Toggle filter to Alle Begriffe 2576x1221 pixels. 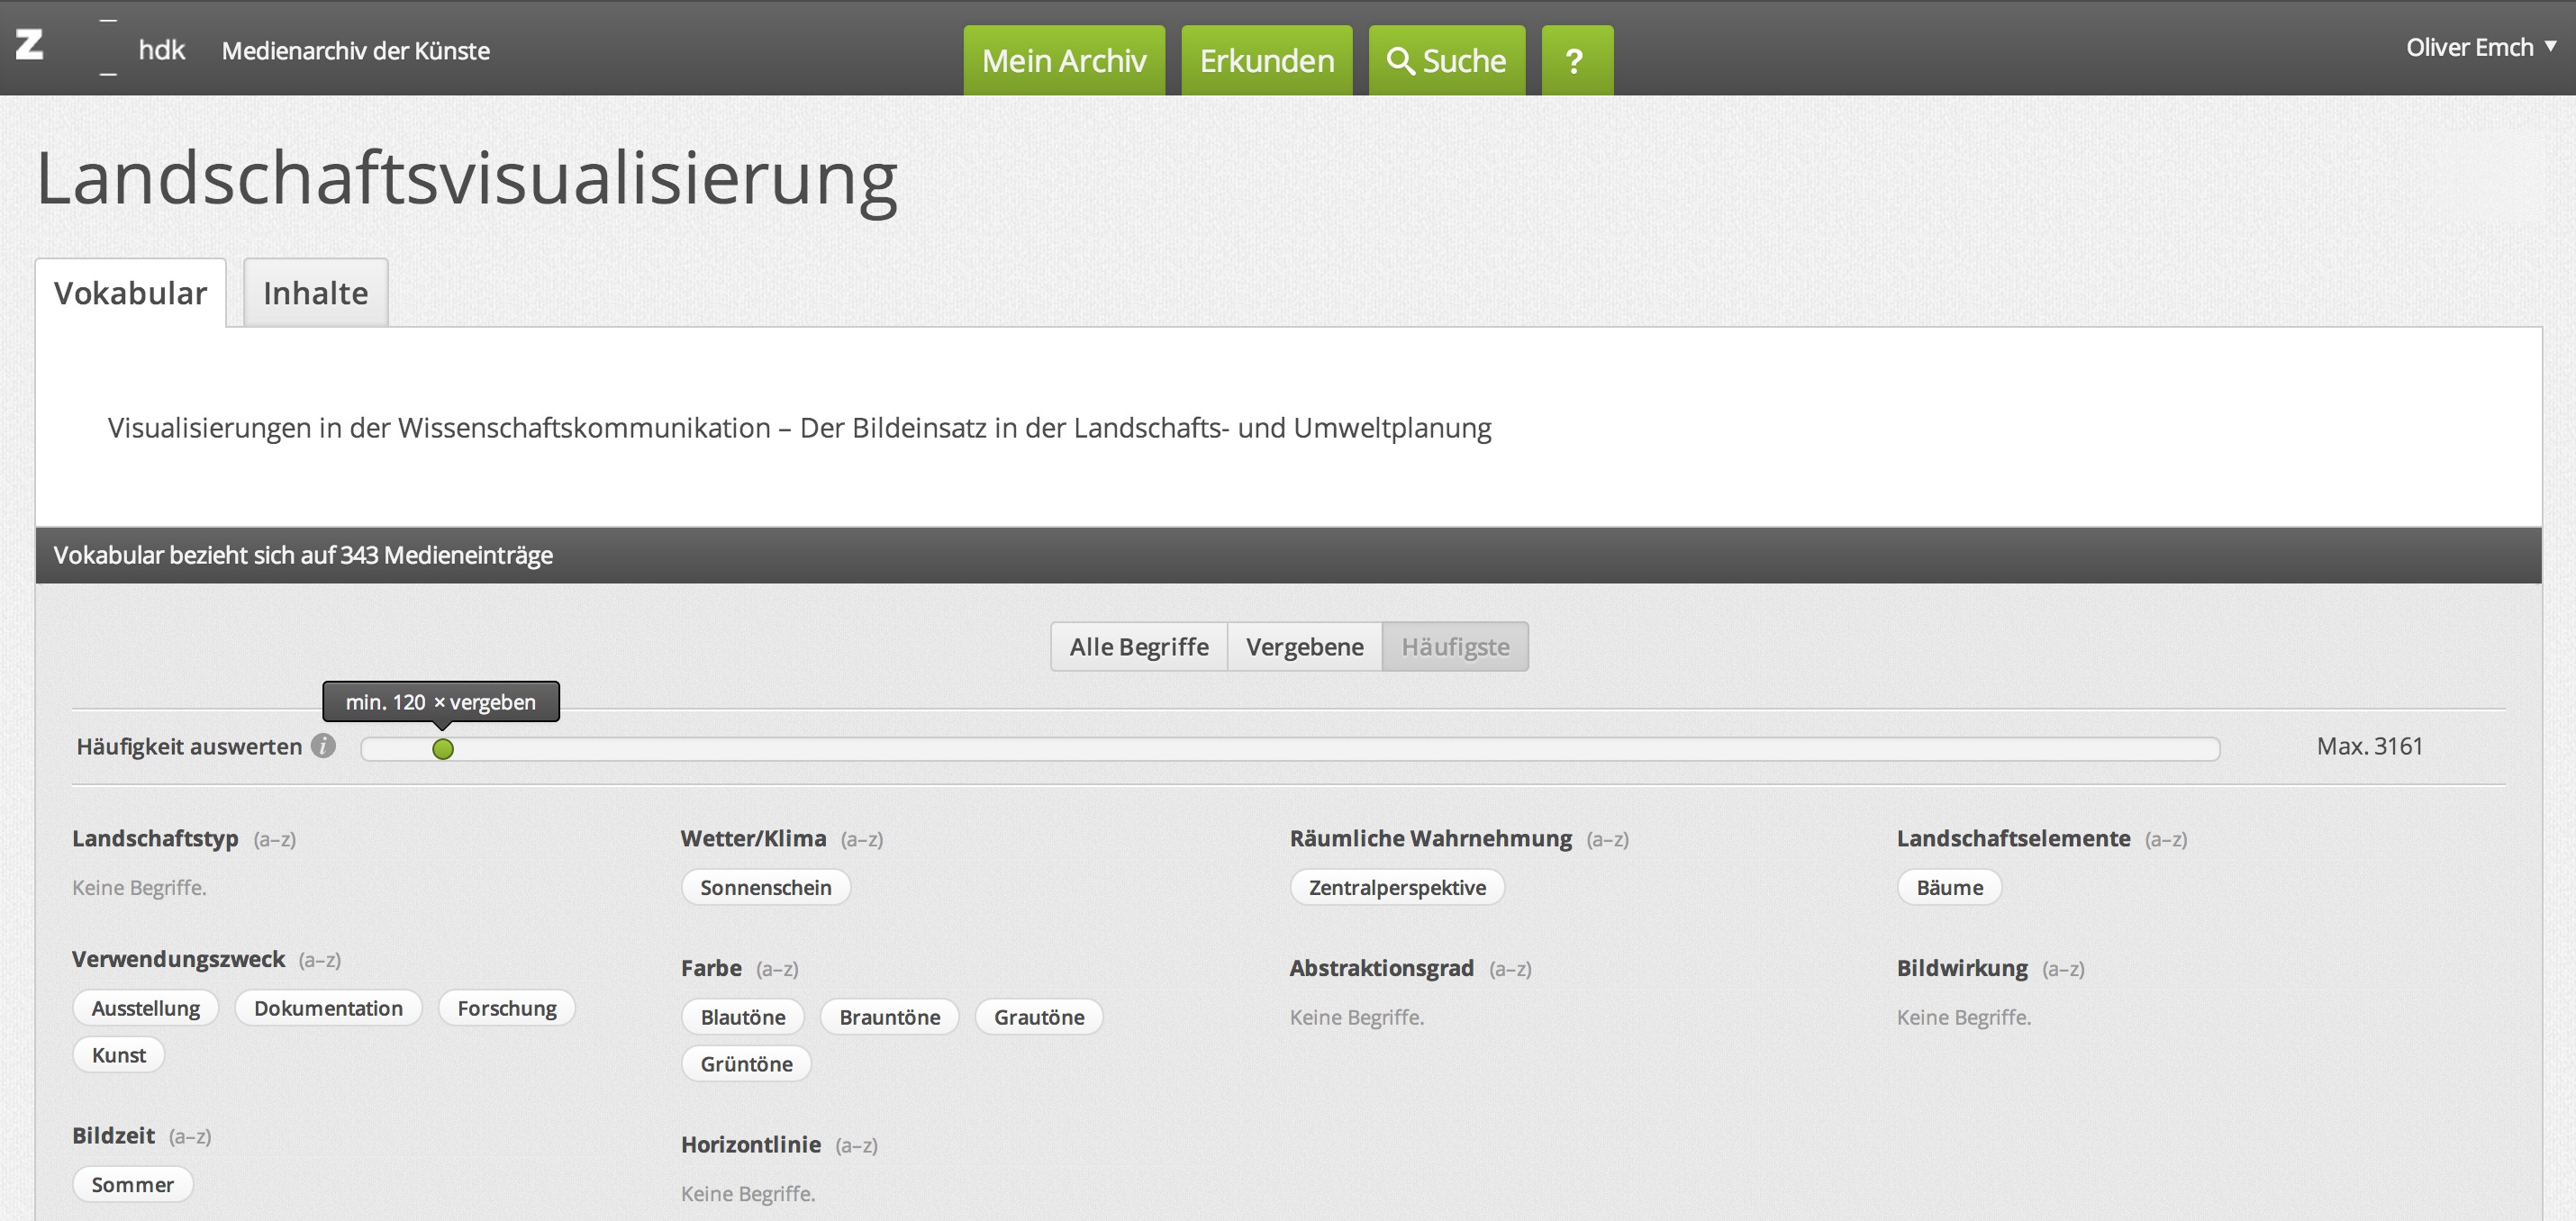(x=1138, y=647)
